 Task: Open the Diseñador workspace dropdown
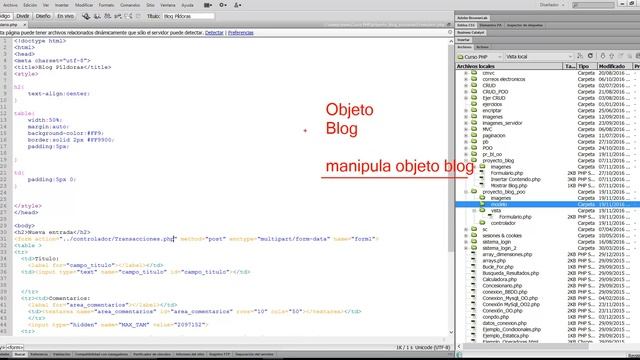click(x=552, y=5)
